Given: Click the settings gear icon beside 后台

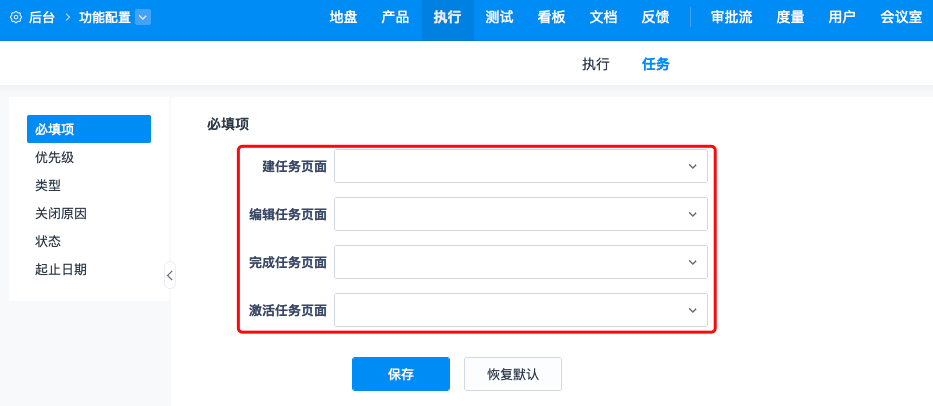Looking at the screenshot, I should click(x=16, y=17).
